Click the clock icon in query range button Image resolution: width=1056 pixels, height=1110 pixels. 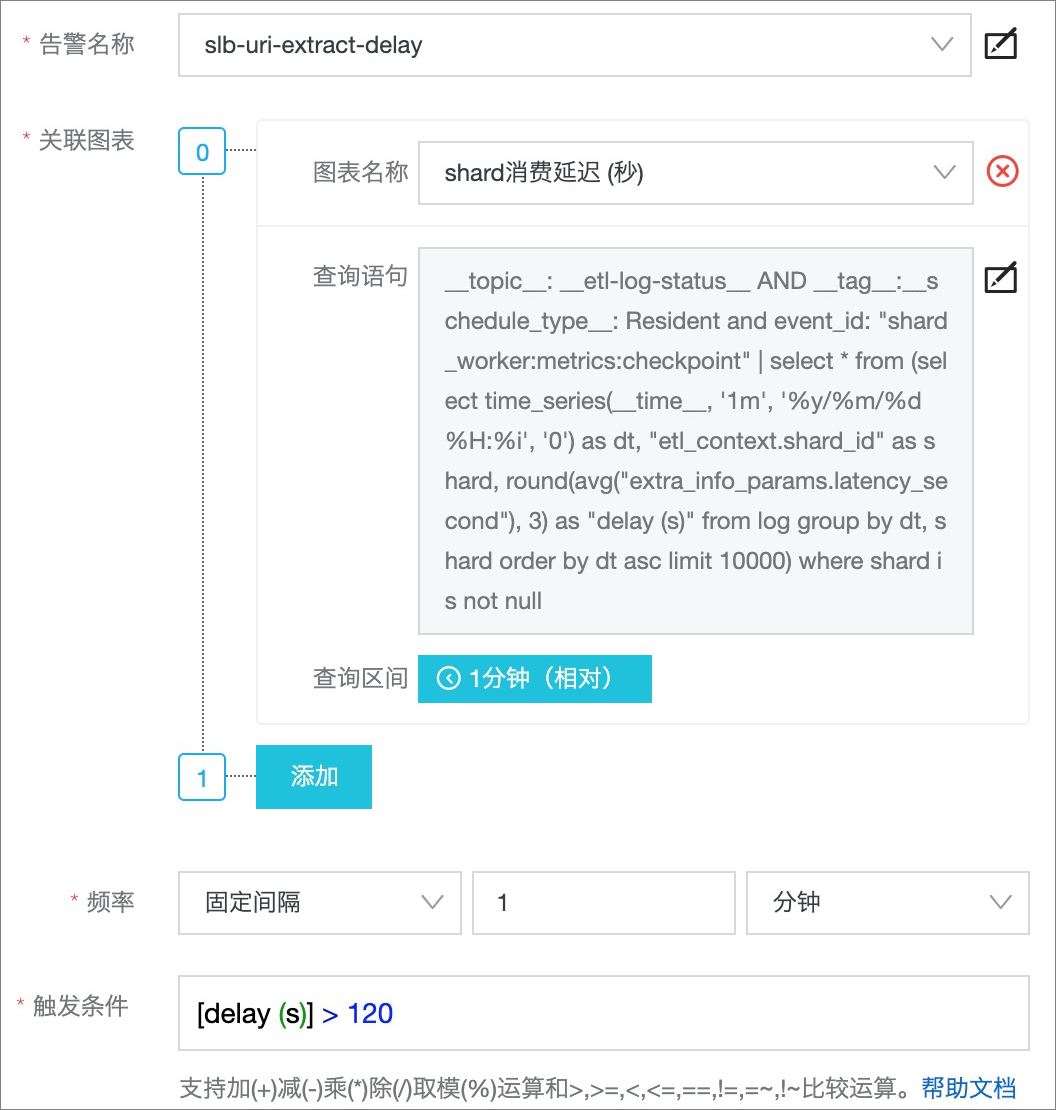tap(449, 678)
